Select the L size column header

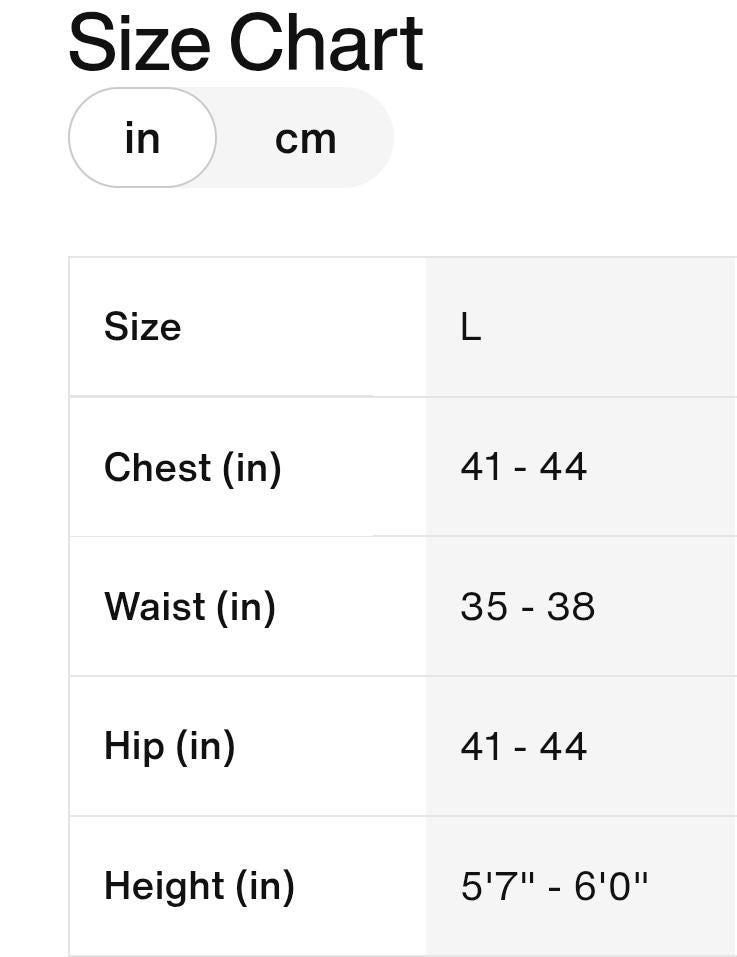470,327
